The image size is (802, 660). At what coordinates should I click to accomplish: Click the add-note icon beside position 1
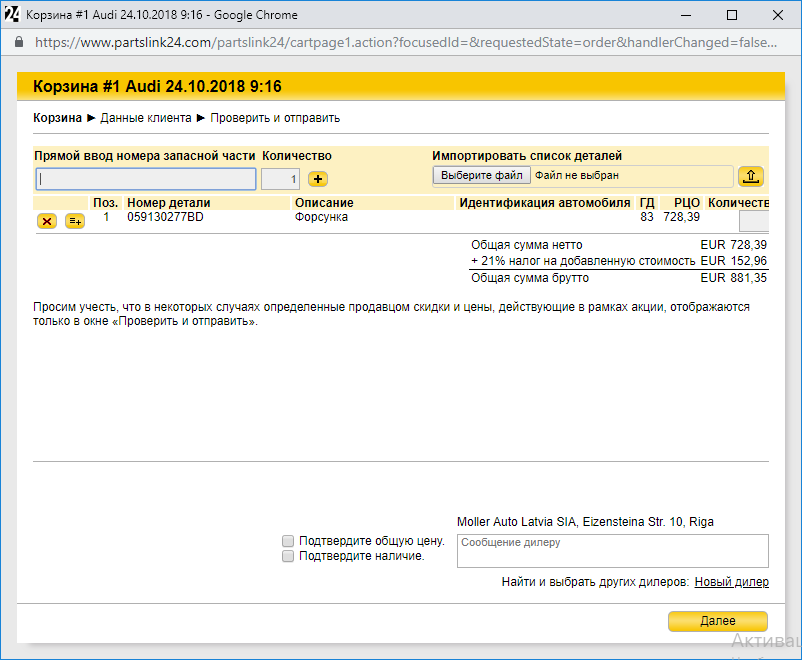[x=75, y=221]
